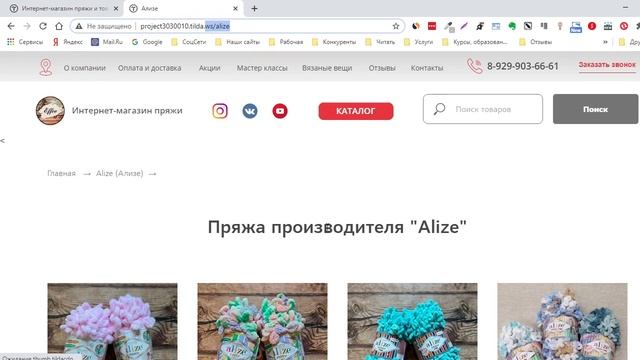
Task: Click the browser forward arrow
Action: click(27, 26)
